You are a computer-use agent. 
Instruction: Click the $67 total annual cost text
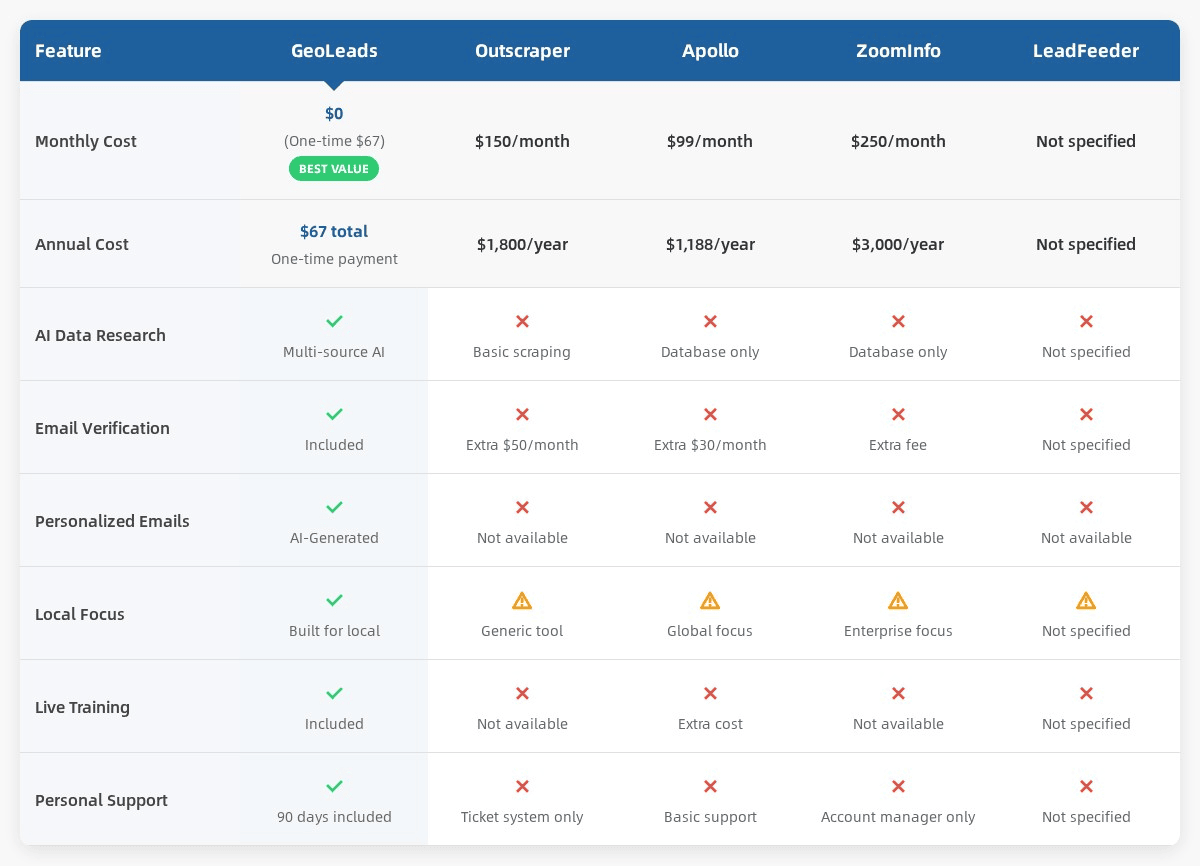coord(334,232)
